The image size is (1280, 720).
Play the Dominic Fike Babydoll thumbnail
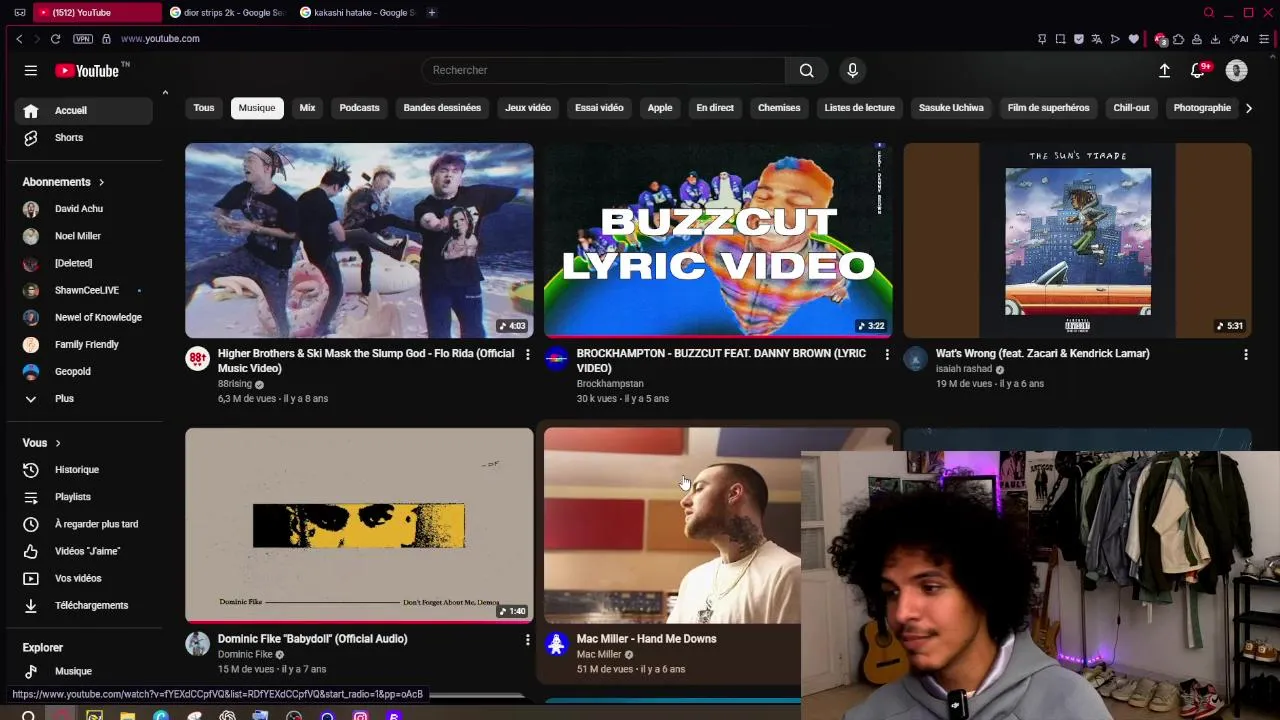359,525
